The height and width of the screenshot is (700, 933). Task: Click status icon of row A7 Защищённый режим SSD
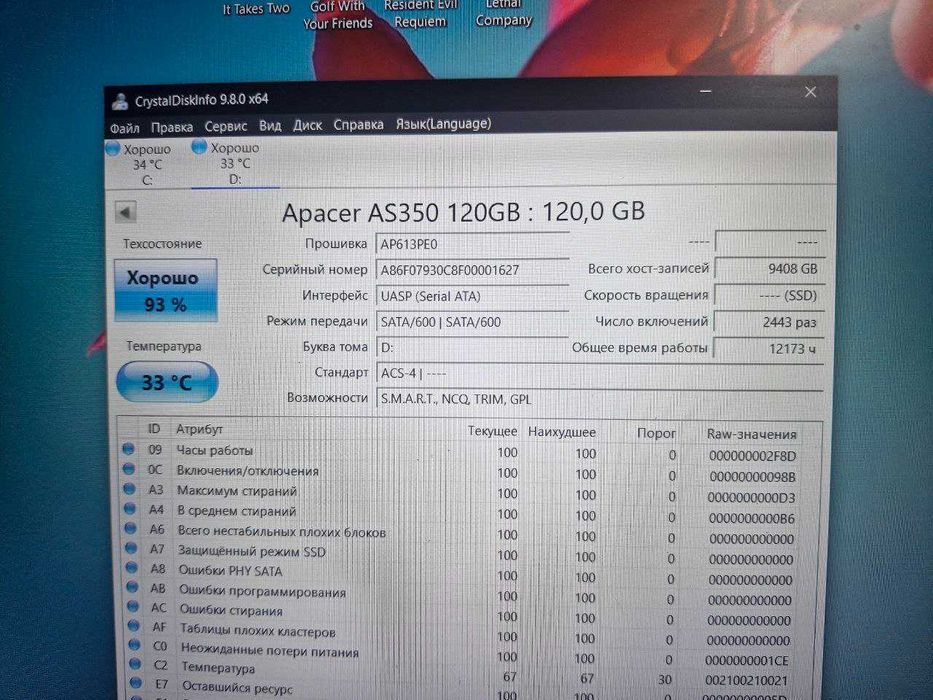(132, 548)
